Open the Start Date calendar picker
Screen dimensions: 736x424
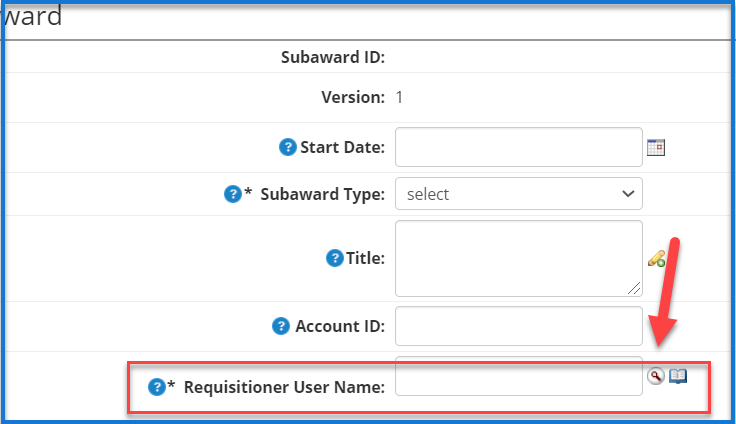pyautogui.click(x=656, y=147)
